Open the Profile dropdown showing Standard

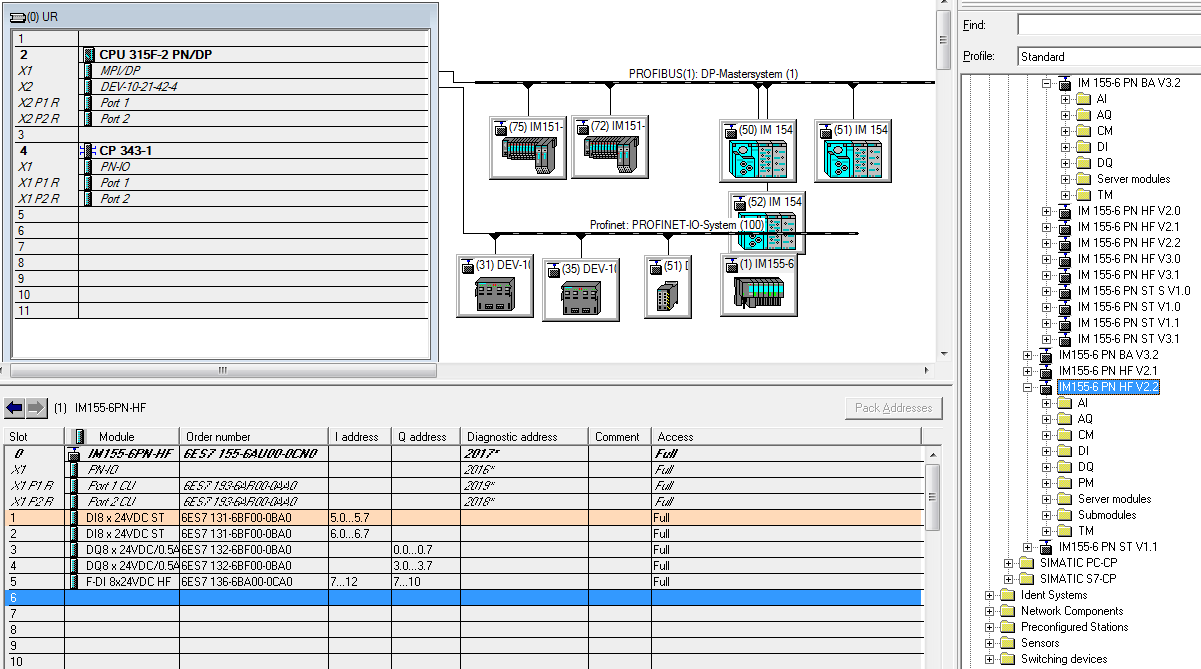coord(1109,57)
